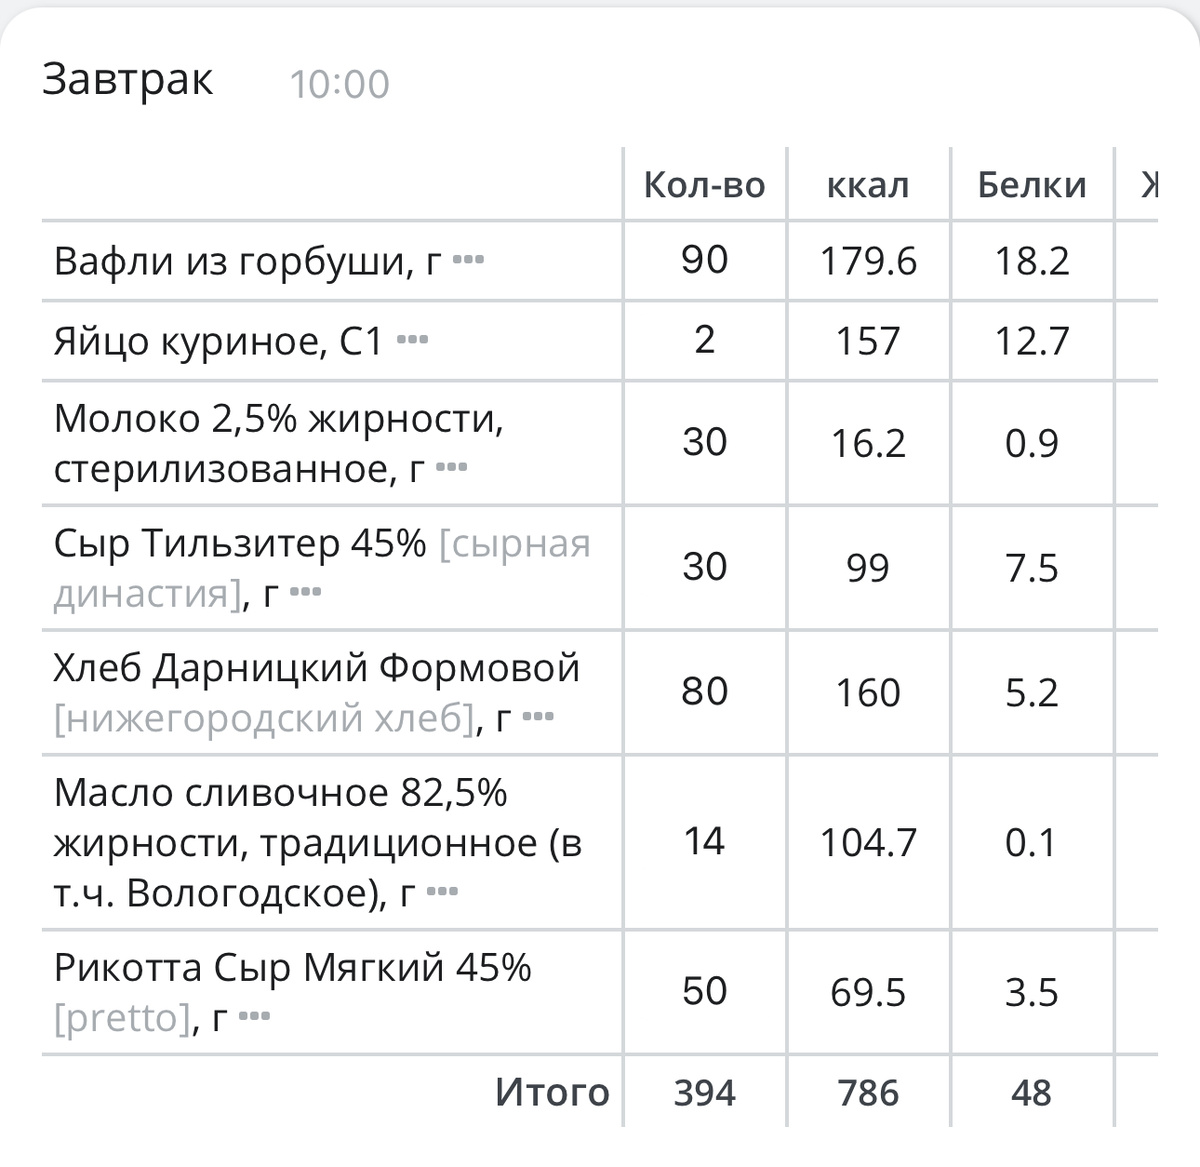Edit quantity 50 for Рикотта
The image size is (1200, 1167).
tap(704, 991)
